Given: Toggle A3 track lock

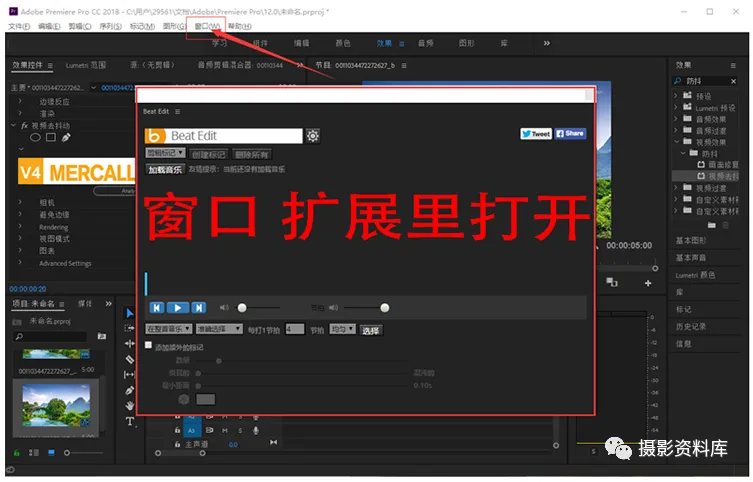Looking at the screenshot, I should (177, 431).
